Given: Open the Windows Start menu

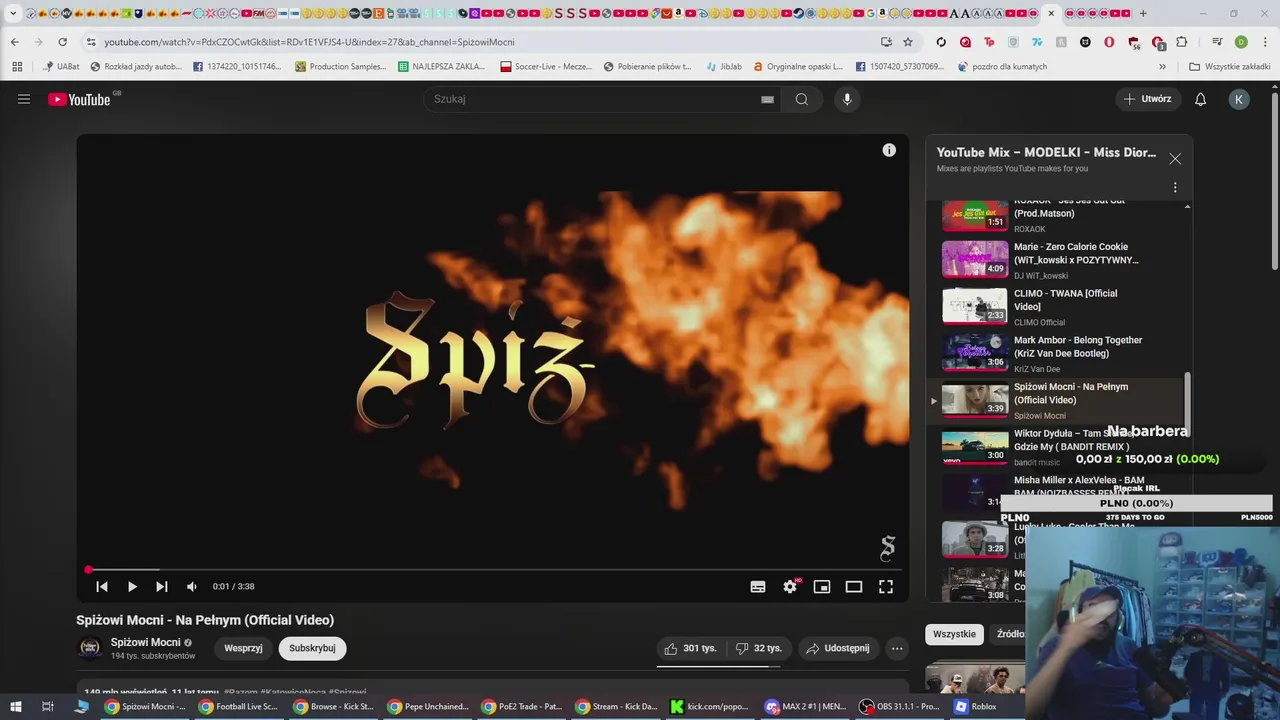Looking at the screenshot, I should tap(16, 706).
